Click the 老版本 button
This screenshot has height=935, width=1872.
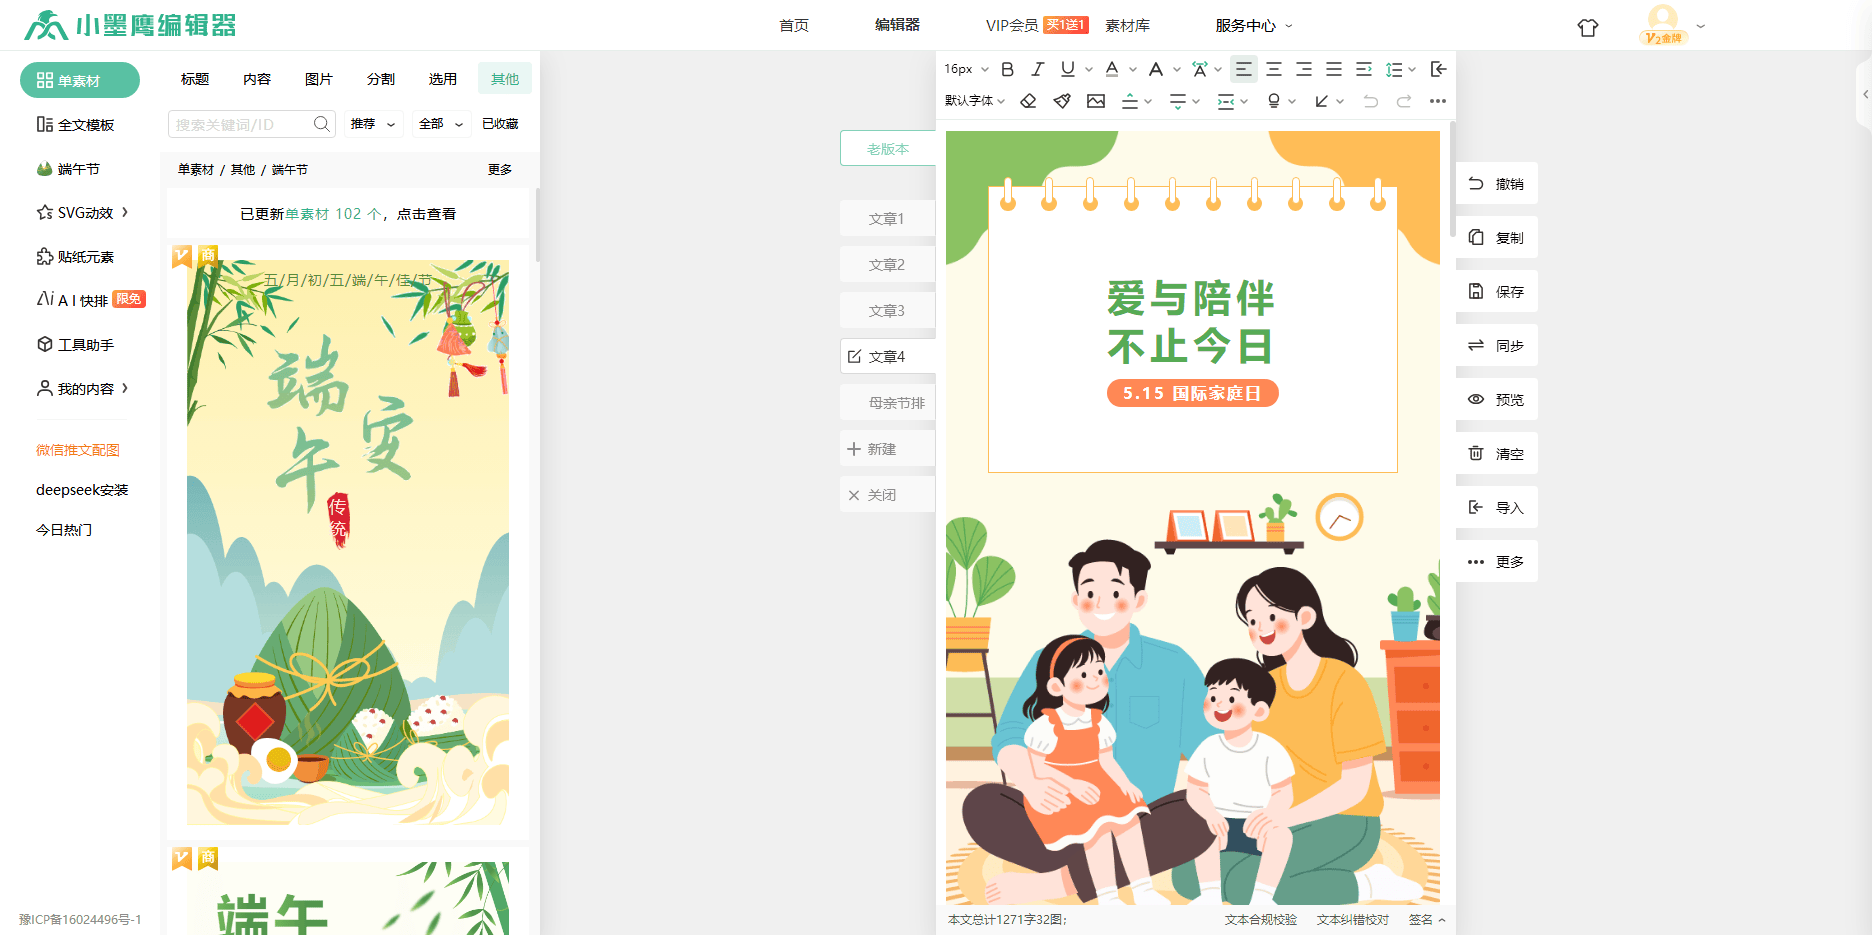coord(888,149)
